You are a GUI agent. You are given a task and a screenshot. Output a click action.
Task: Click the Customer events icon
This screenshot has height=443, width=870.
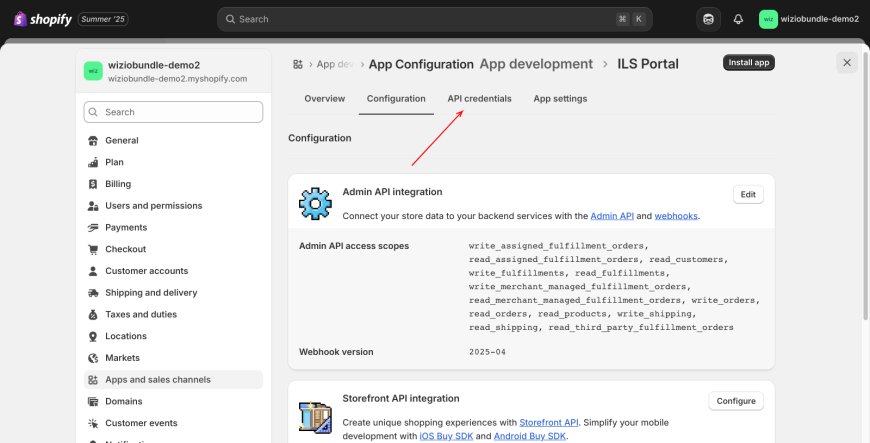pos(93,423)
